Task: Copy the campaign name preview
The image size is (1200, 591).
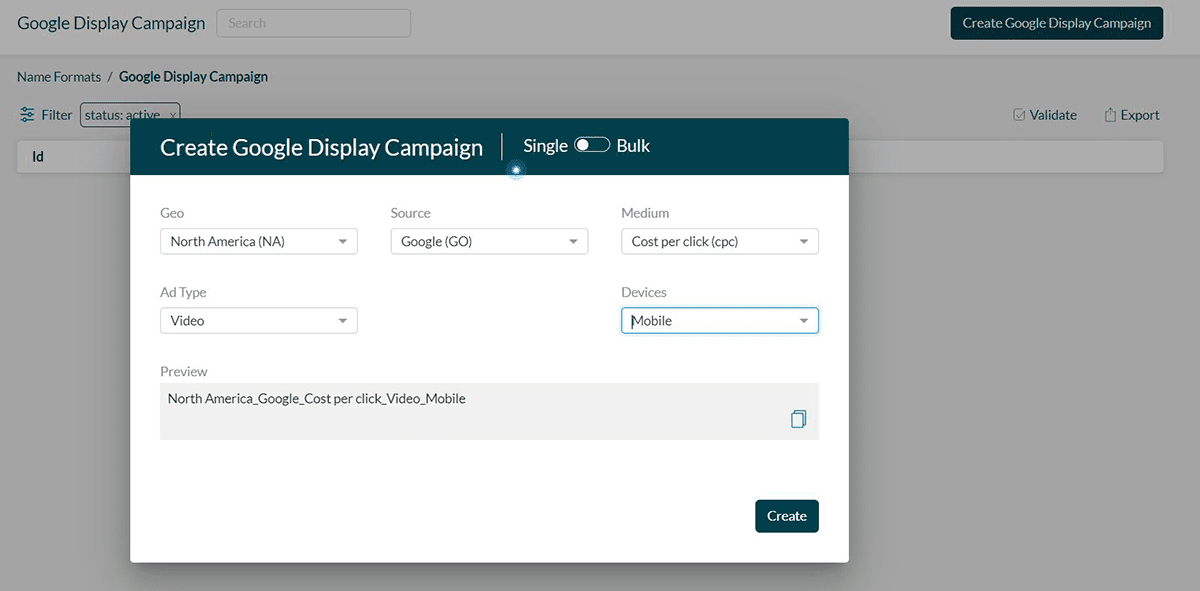Action: click(797, 418)
